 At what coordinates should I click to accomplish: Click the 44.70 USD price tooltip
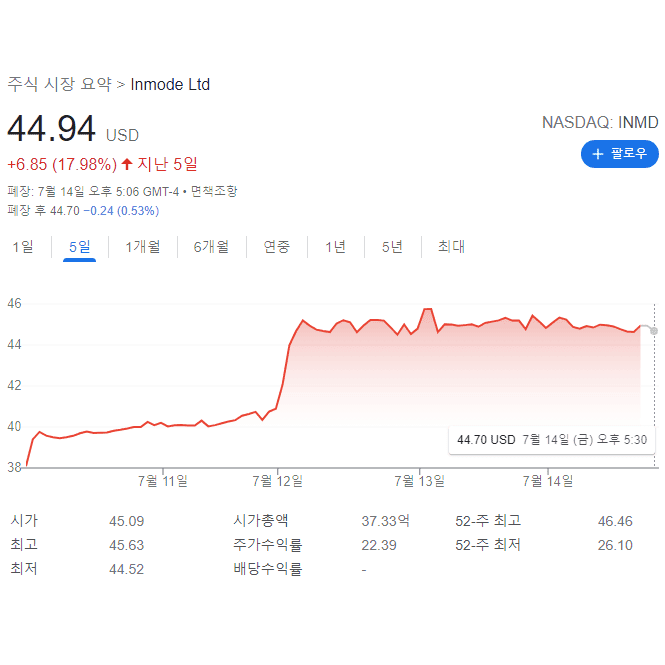point(552,440)
